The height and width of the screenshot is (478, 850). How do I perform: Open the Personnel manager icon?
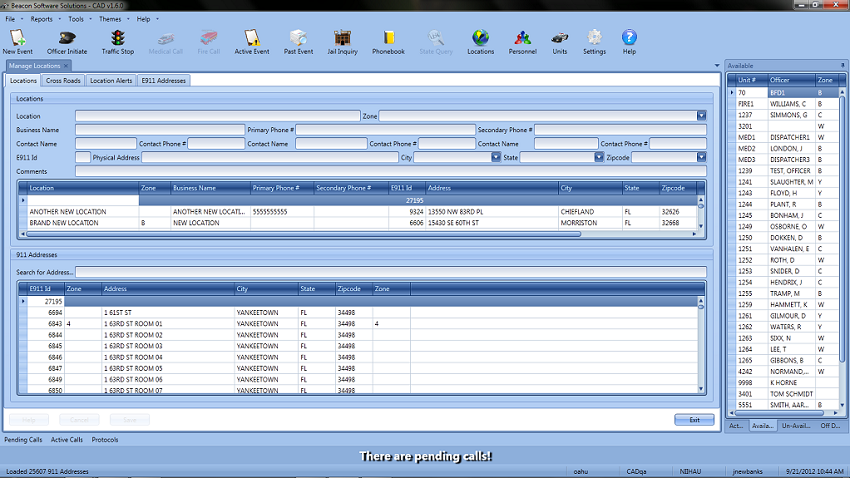pos(521,38)
